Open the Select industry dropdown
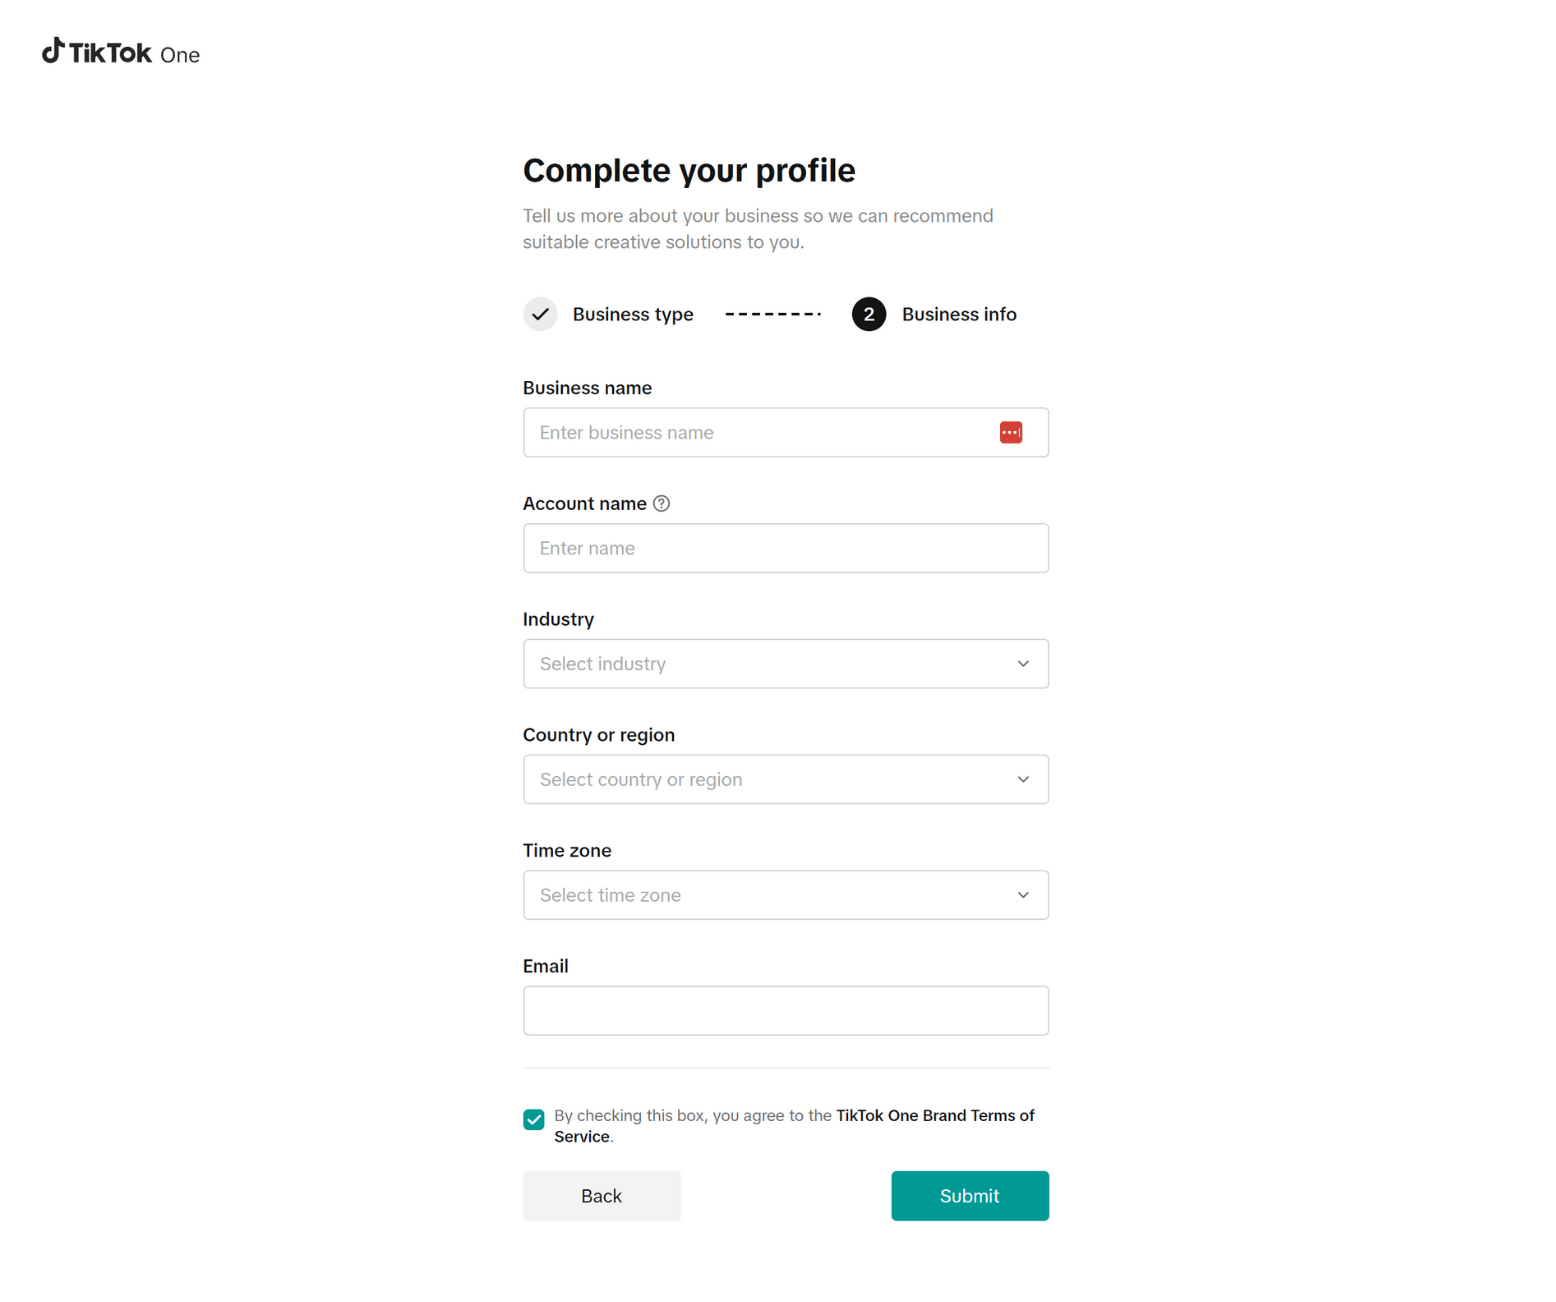1556x1302 pixels. 760,664
